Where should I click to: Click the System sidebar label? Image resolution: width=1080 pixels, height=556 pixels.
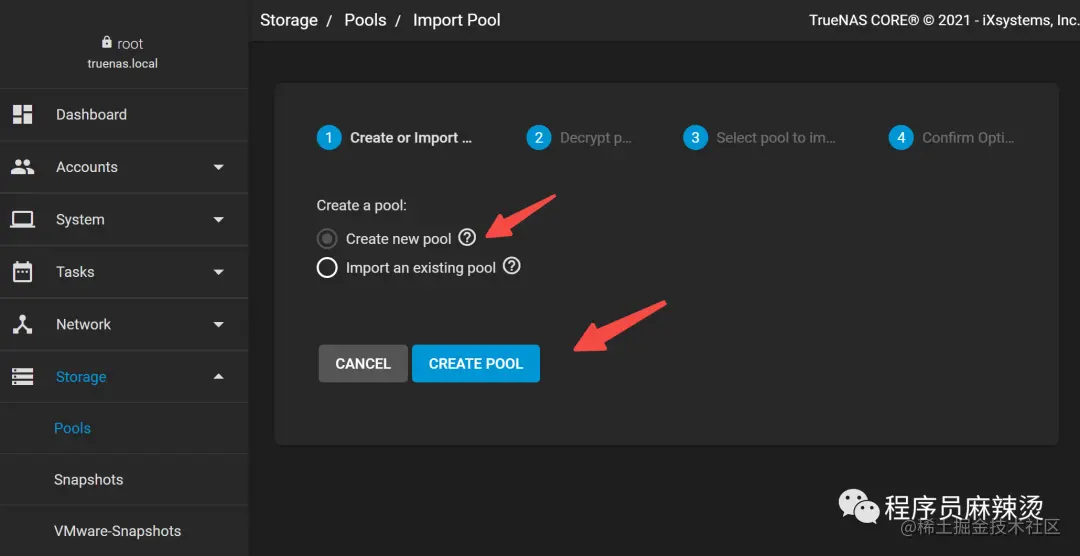(80, 220)
